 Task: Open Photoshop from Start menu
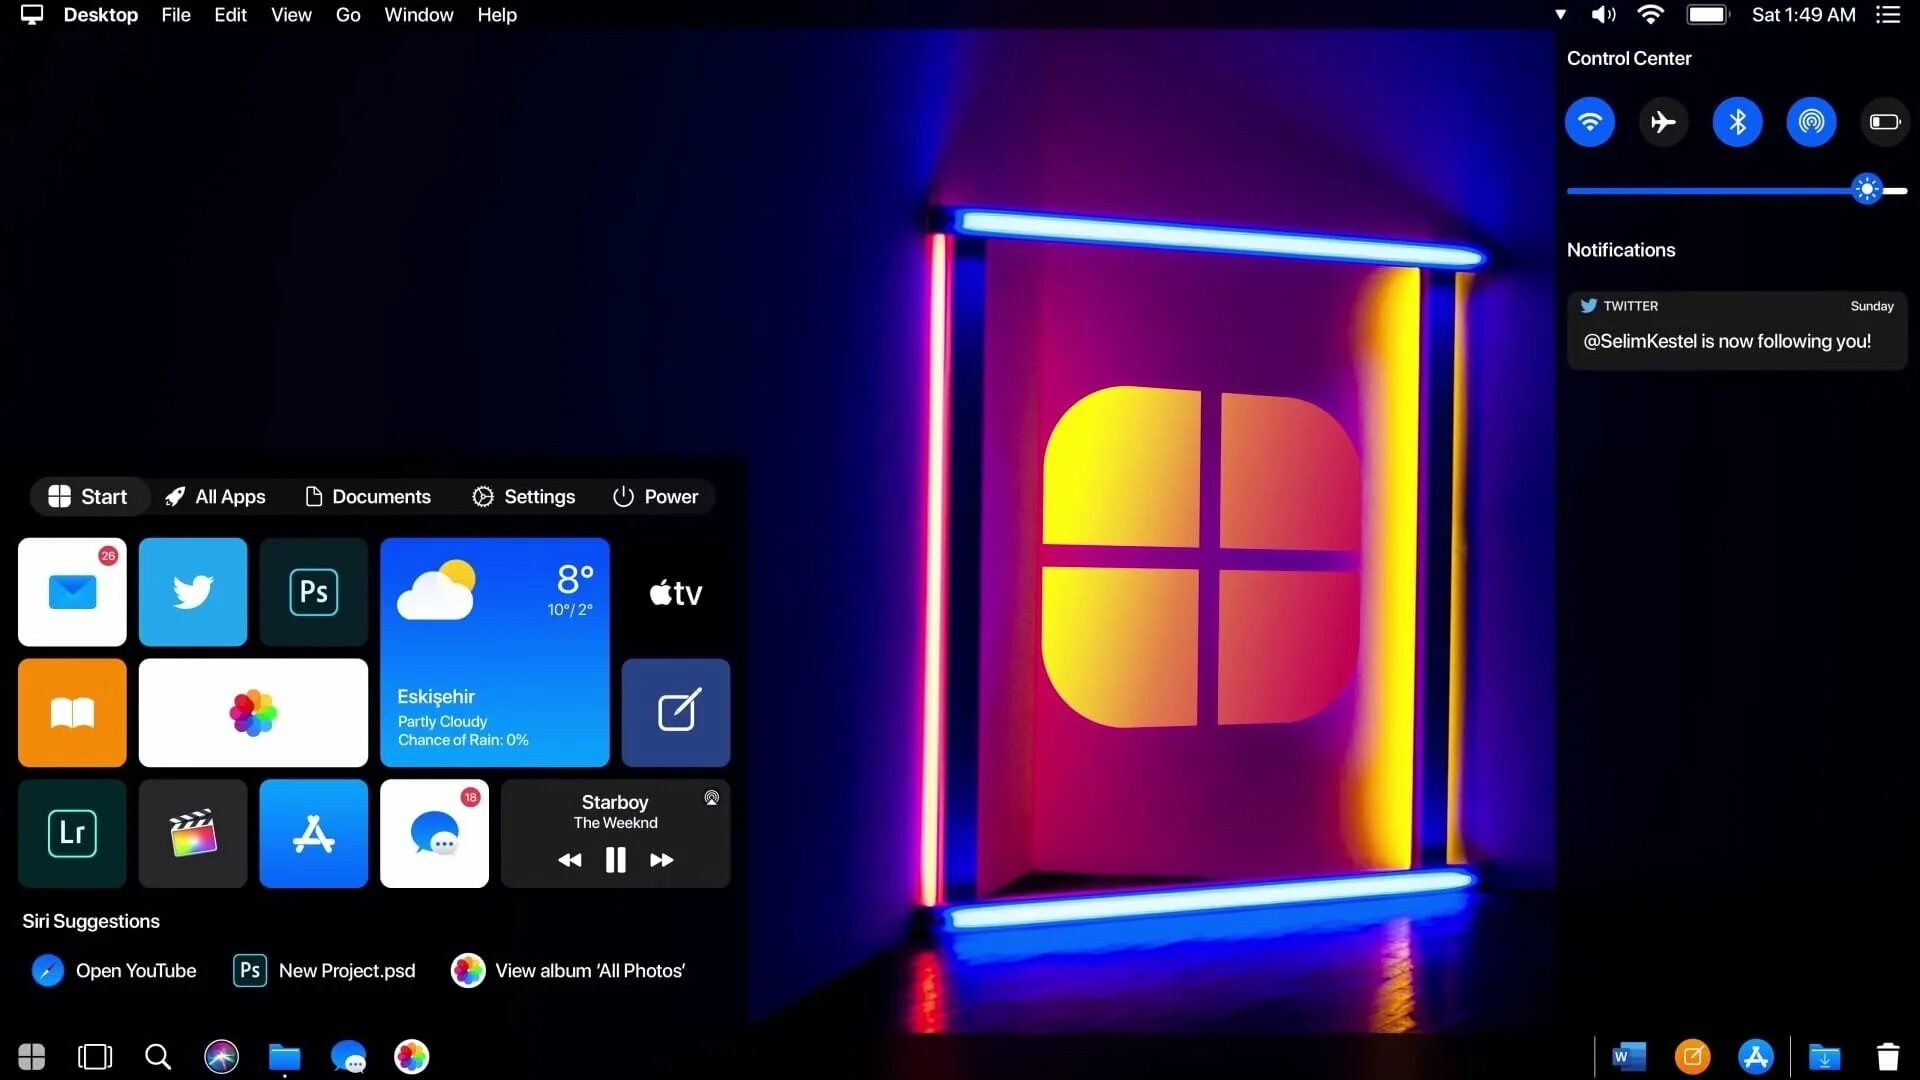coord(313,591)
